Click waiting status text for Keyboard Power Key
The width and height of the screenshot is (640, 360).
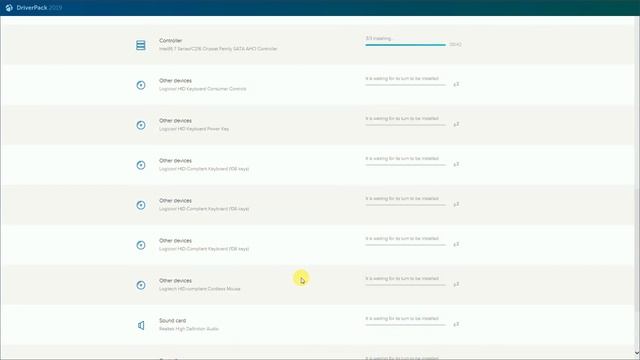402,118
